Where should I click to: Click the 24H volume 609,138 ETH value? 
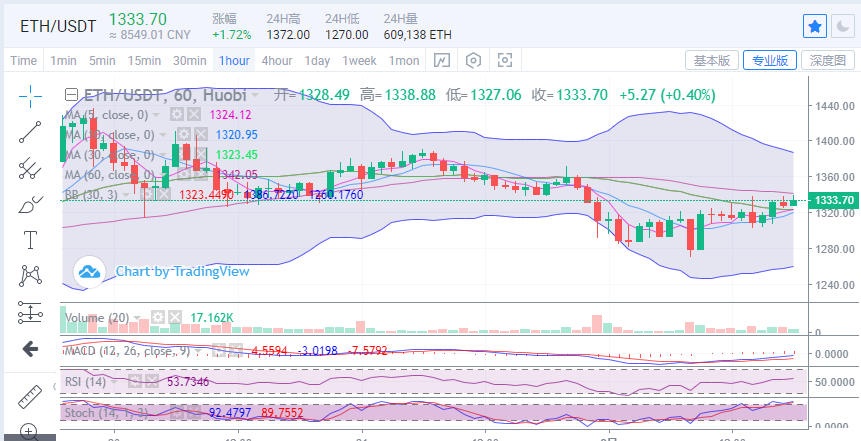click(417, 35)
